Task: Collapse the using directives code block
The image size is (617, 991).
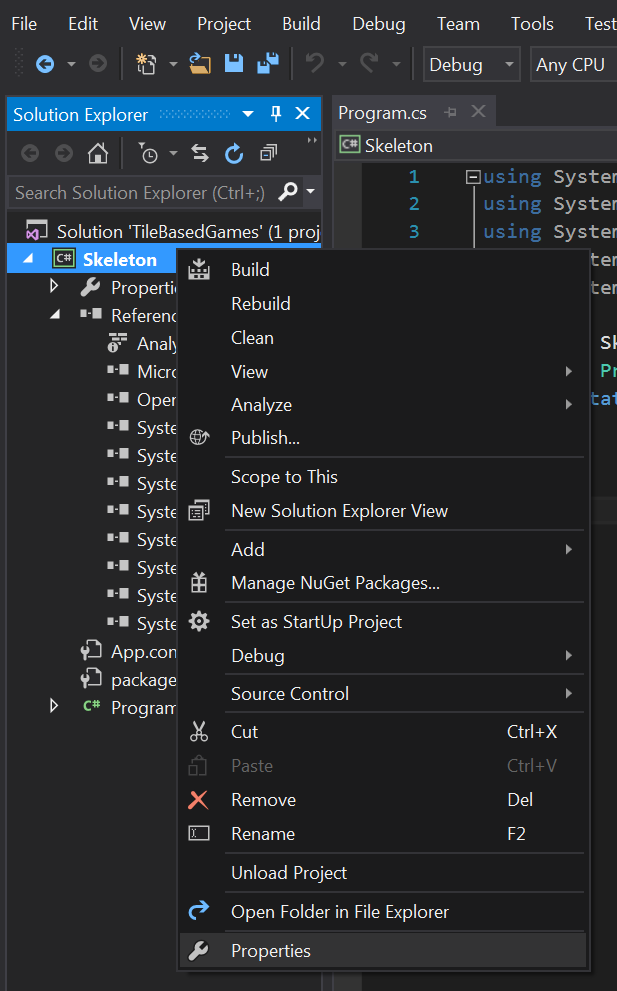Action: (472, 177)
